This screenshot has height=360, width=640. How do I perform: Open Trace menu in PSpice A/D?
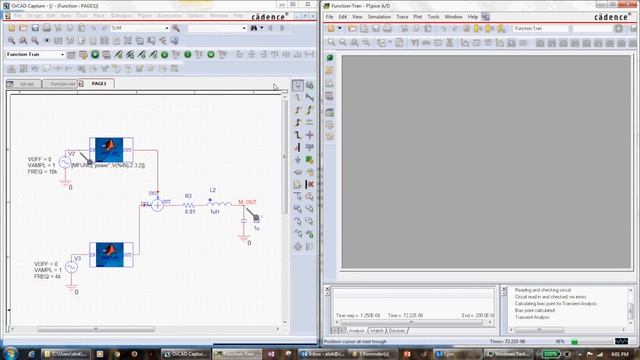402,17
